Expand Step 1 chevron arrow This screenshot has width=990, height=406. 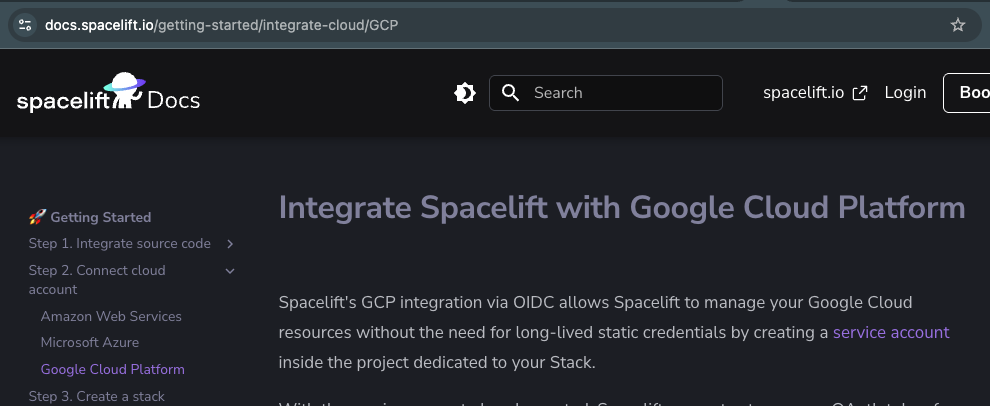coord(230,244)
